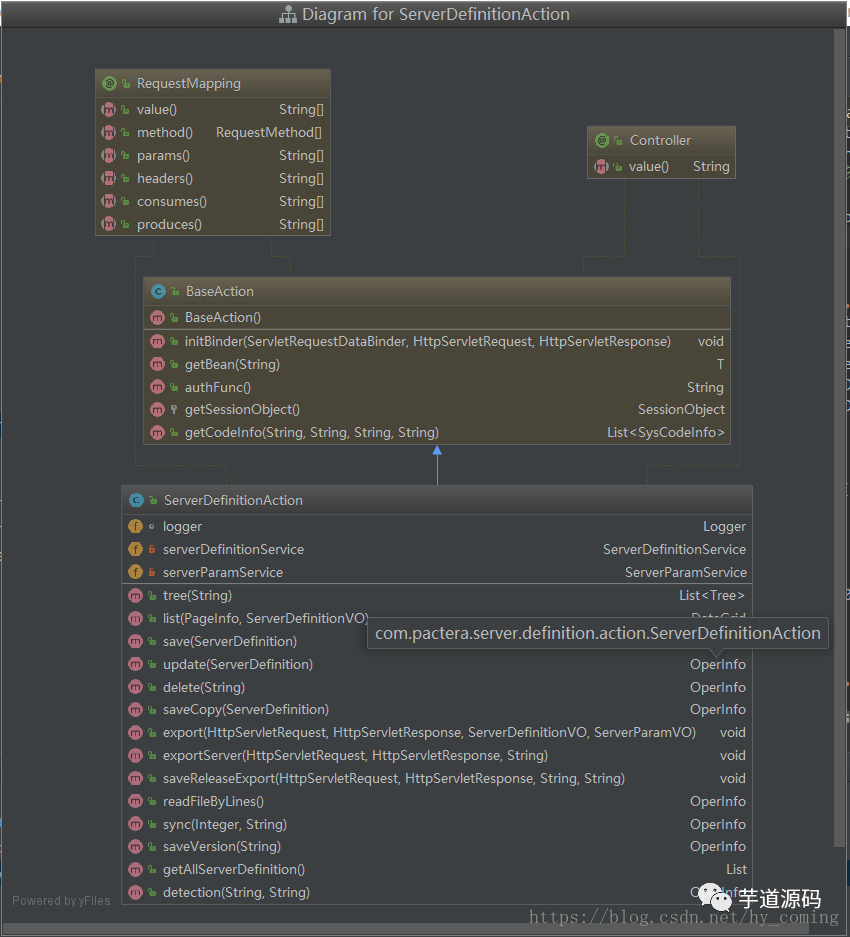
Task: Click the method icon beside update(ServerDefinition)
Action: [x=136, y=665]
